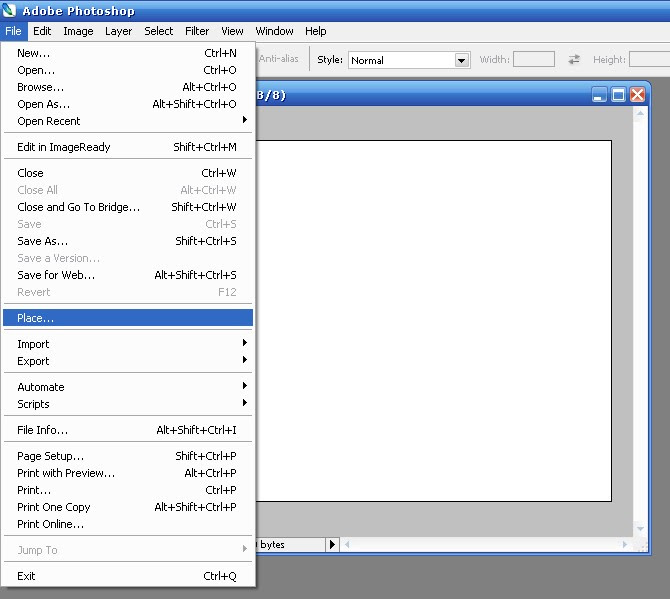Click the horizontal scrollbar right arrow
Image resolution: width=670 pixels, height=599 pixels.
tap(625, 545)
